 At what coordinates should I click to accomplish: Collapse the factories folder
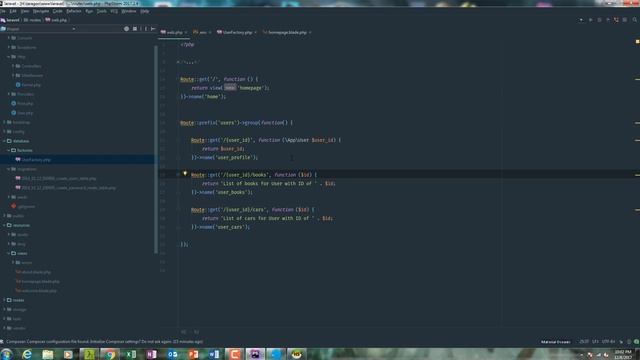(9, 151)
